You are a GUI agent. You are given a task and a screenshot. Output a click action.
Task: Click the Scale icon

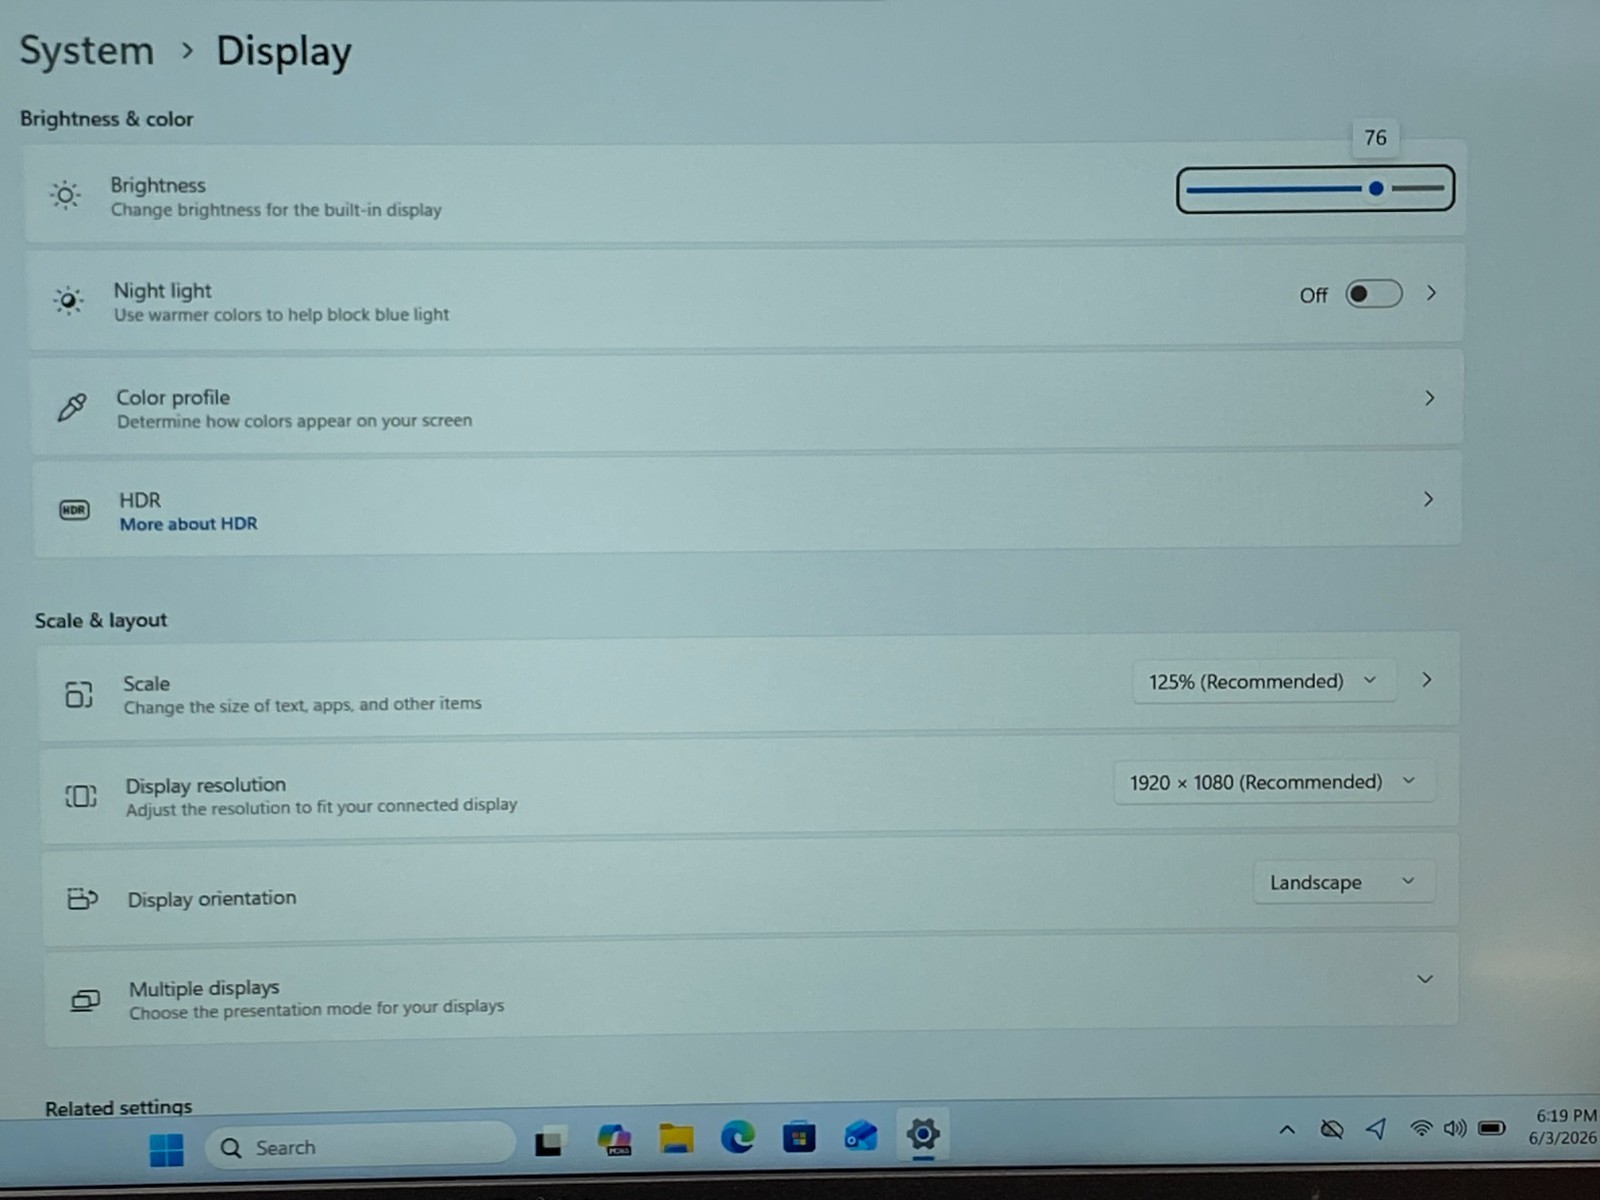(x=79, y=693)
